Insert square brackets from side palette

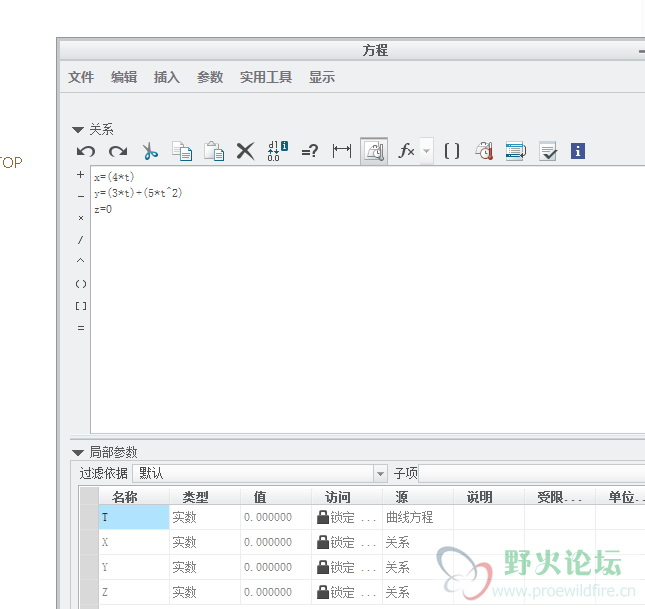coord(81,306)
